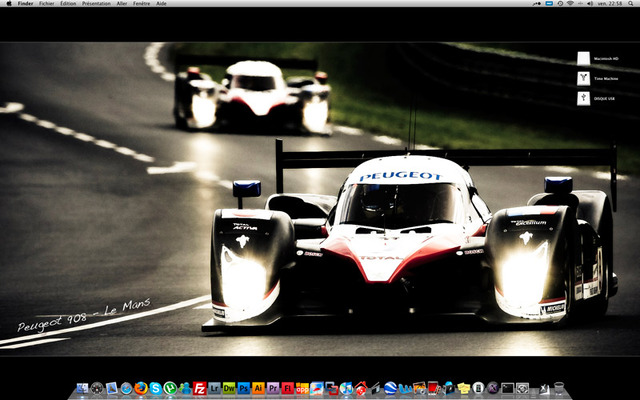Click the date and time 'ven. 22:58'
The width and height of the screenshot is (640, 400).
tap(611, 3)
